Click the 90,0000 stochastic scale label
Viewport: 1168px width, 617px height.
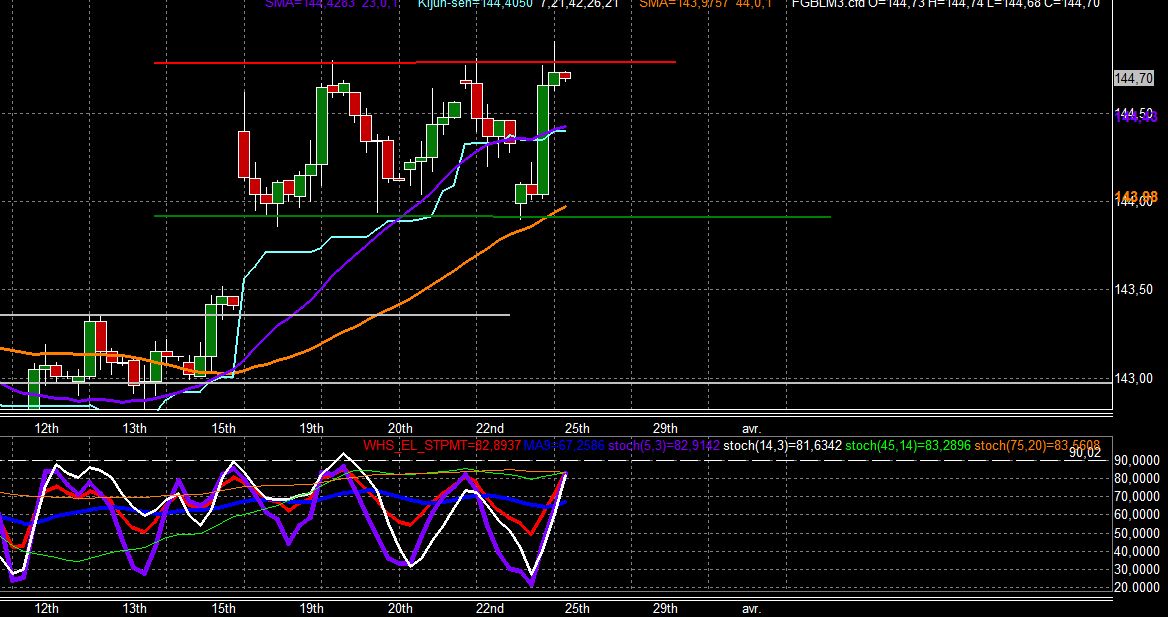coord(1136,461)
